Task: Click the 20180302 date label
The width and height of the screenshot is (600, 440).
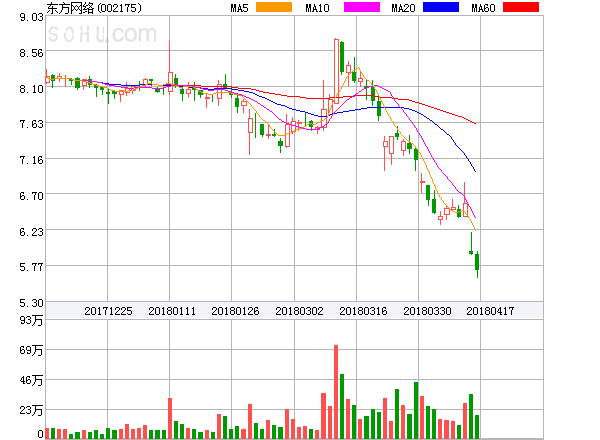Action: tap(299, 311)
